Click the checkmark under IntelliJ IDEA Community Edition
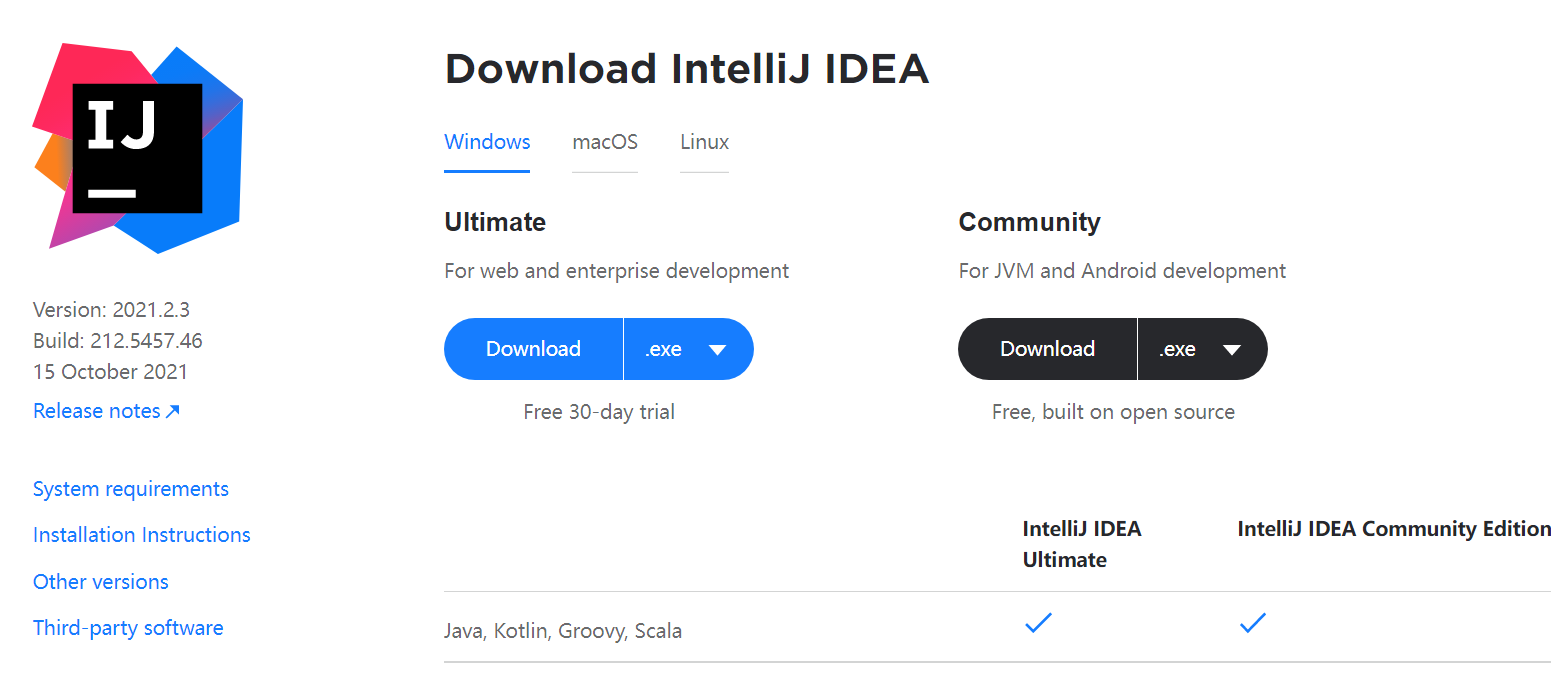This screenshot has width=1551, height=675. pos(1252,622)
